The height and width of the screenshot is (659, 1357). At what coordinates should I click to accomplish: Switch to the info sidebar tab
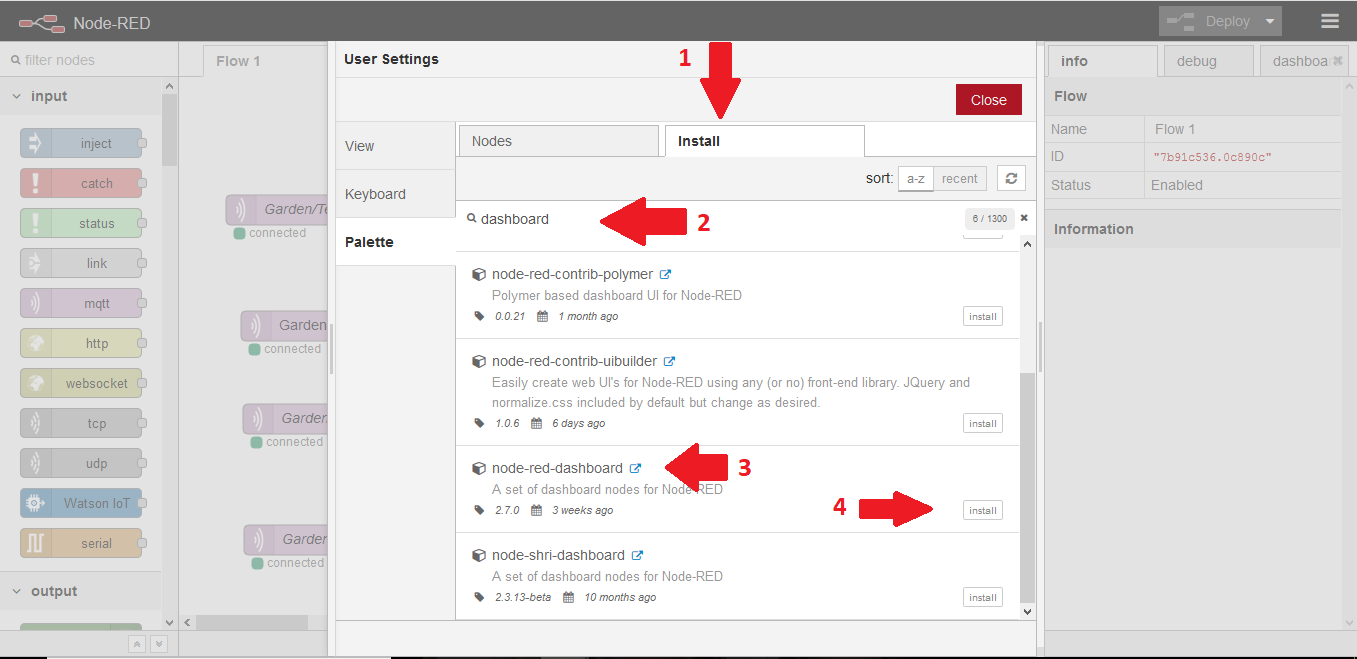(x=1102, y=61)
